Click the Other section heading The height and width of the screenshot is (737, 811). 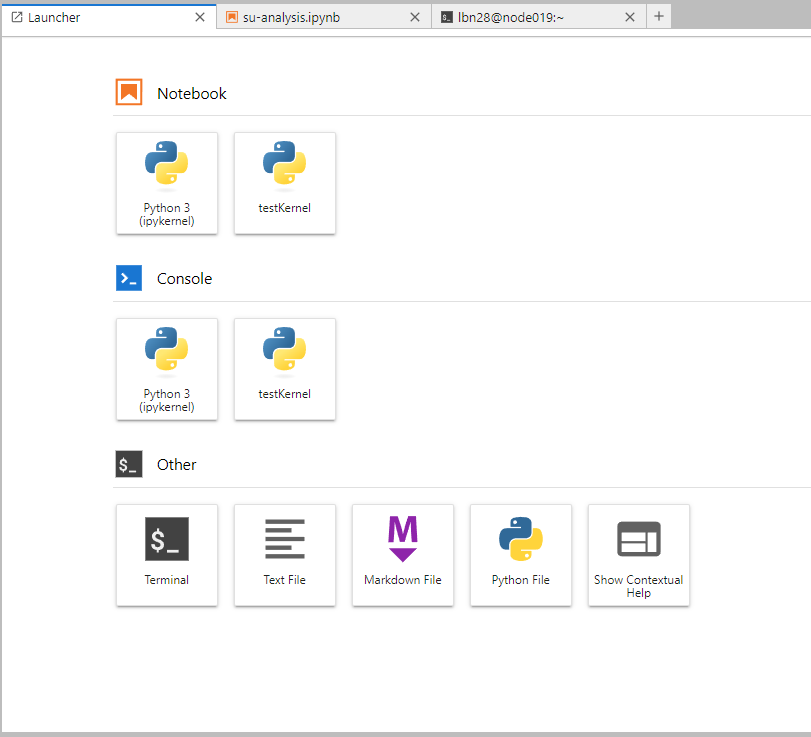[177, 464]
